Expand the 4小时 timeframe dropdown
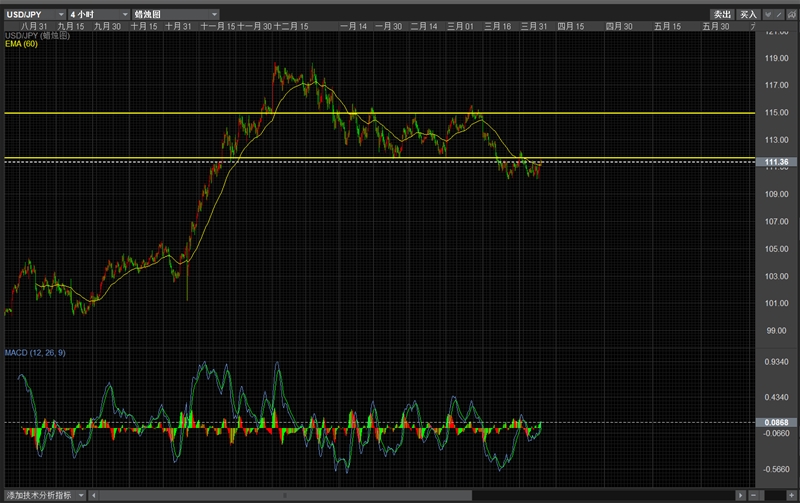 click(99, 14)
